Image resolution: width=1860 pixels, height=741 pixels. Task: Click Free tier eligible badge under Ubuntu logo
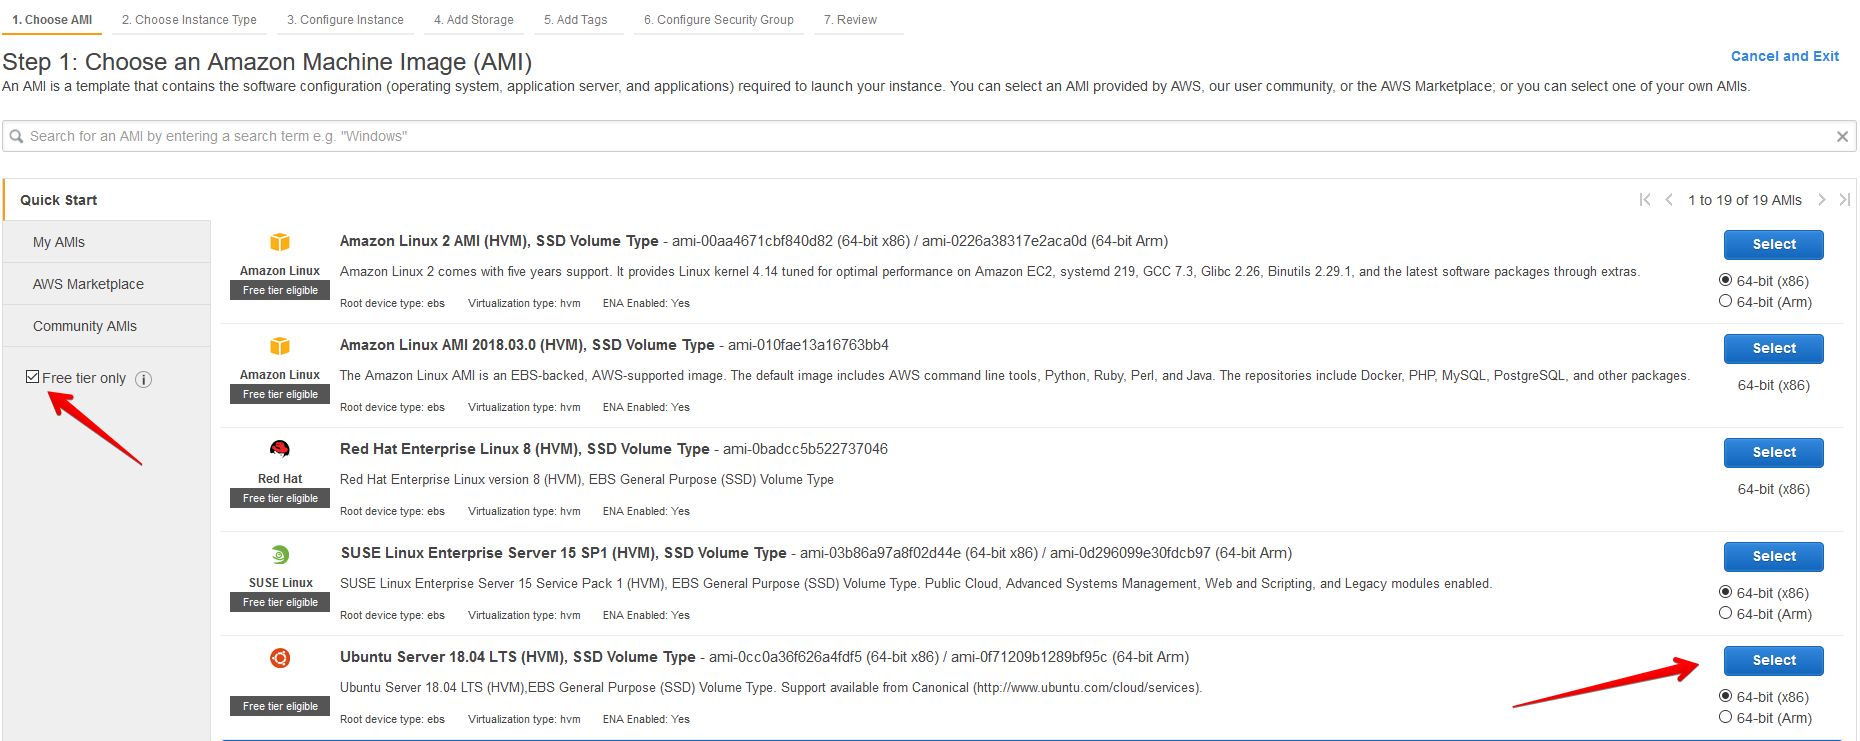[280, 706]
